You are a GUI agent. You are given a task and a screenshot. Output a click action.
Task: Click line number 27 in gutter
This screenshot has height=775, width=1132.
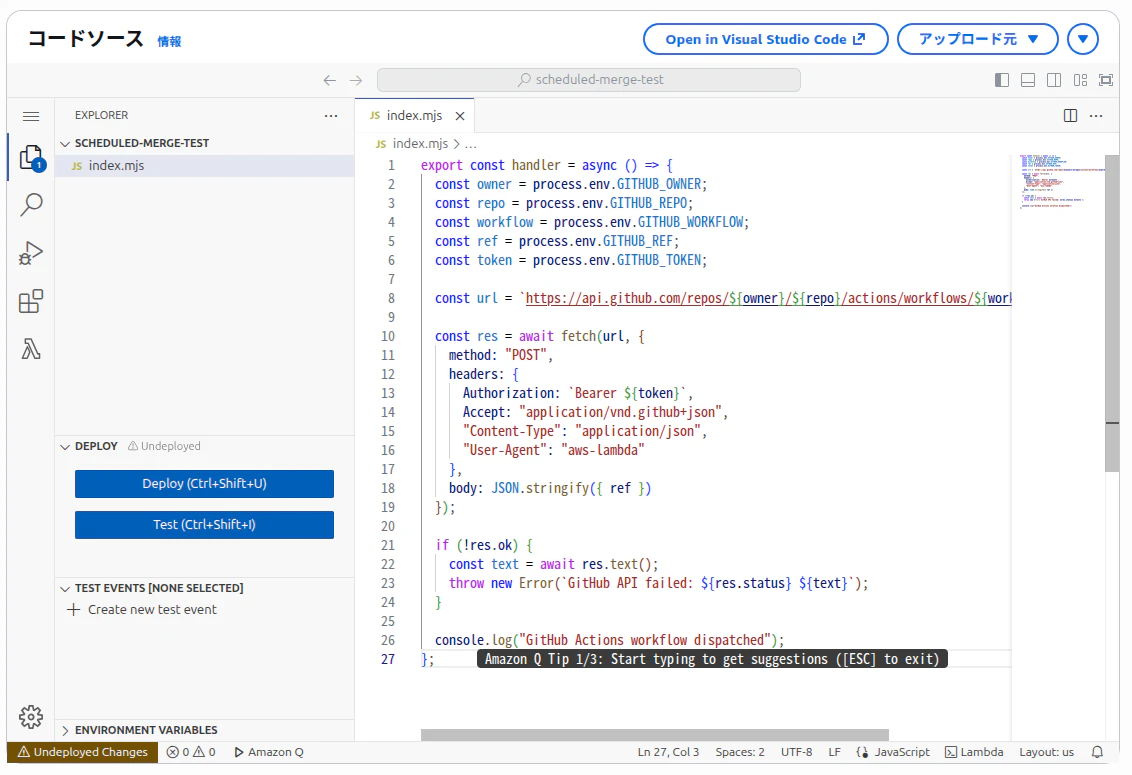(x=388, y=659)
